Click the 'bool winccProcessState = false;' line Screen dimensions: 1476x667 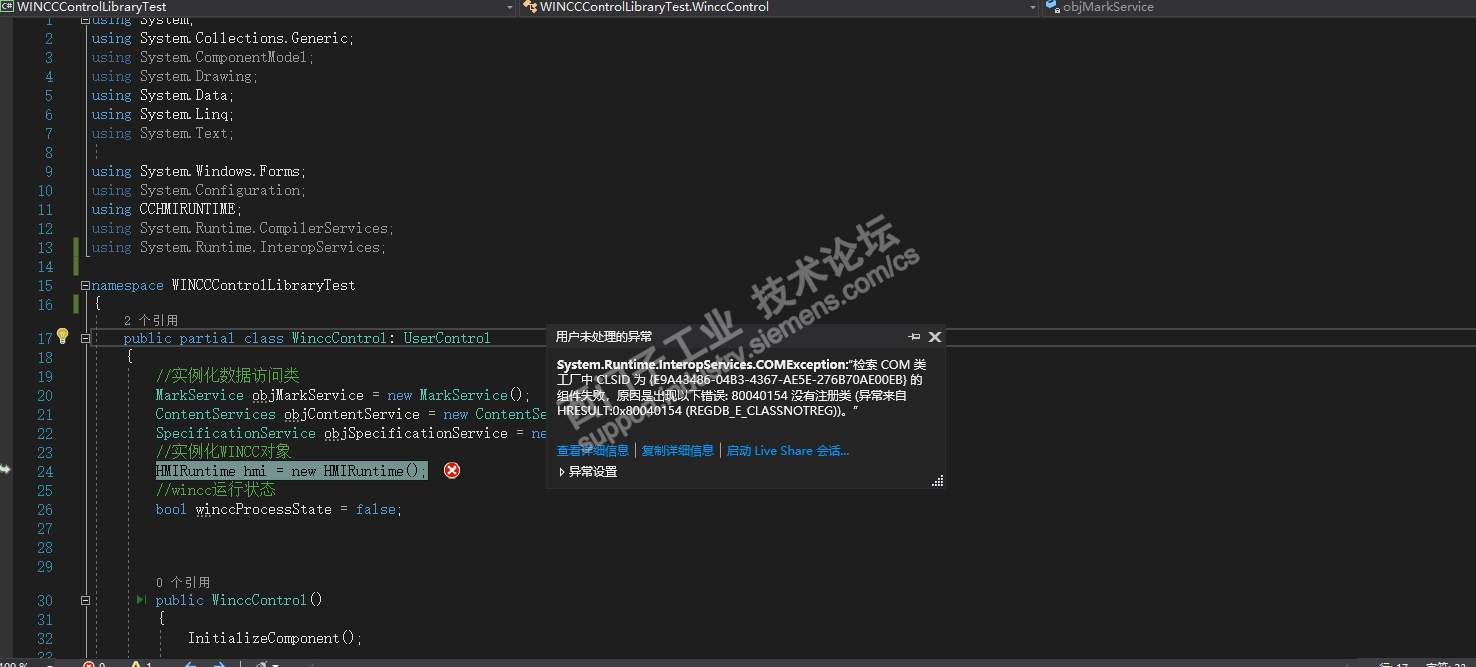click(279, 509)
